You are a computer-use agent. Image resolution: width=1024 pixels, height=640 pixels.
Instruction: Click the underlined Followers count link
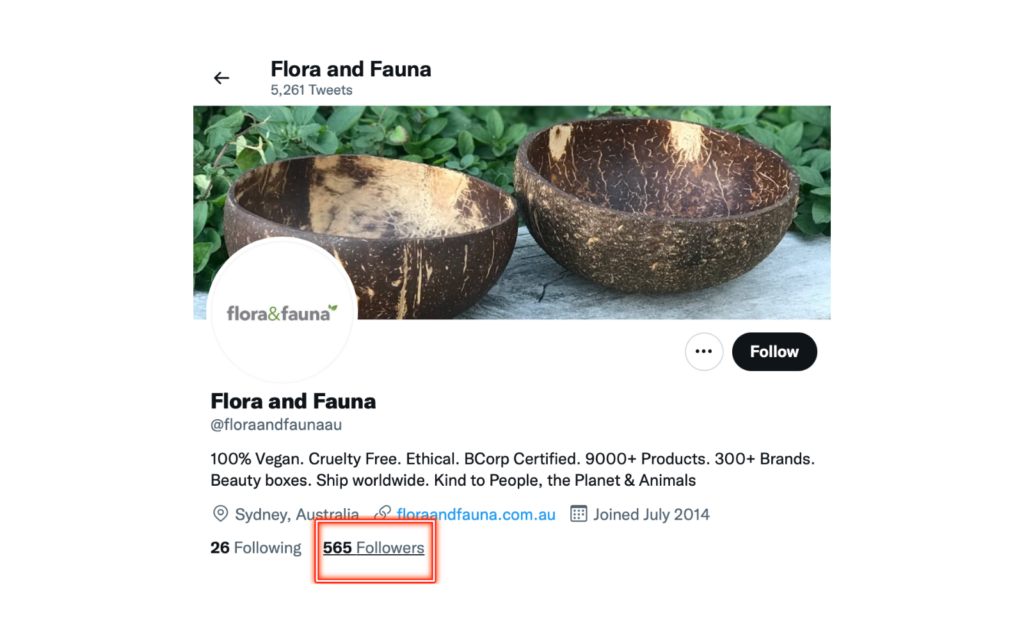click(374, 547)
